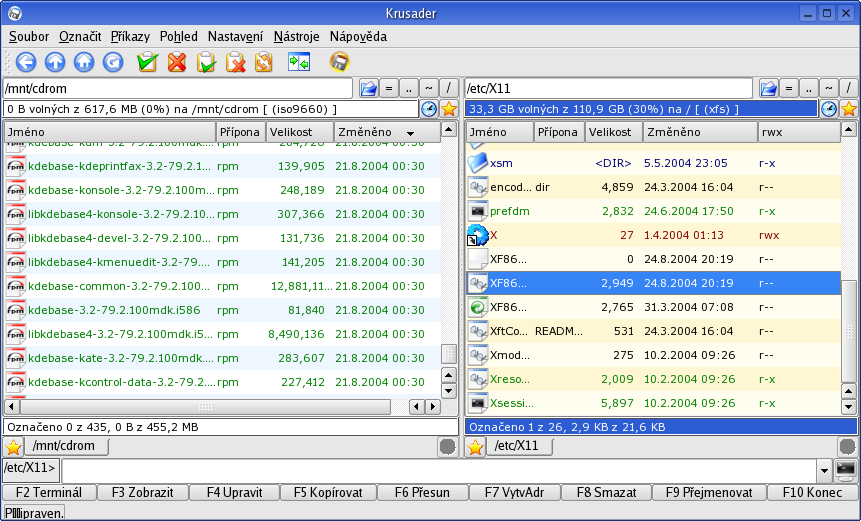
Task: Open the Pohled menu
Action: [x=178, y=37]
